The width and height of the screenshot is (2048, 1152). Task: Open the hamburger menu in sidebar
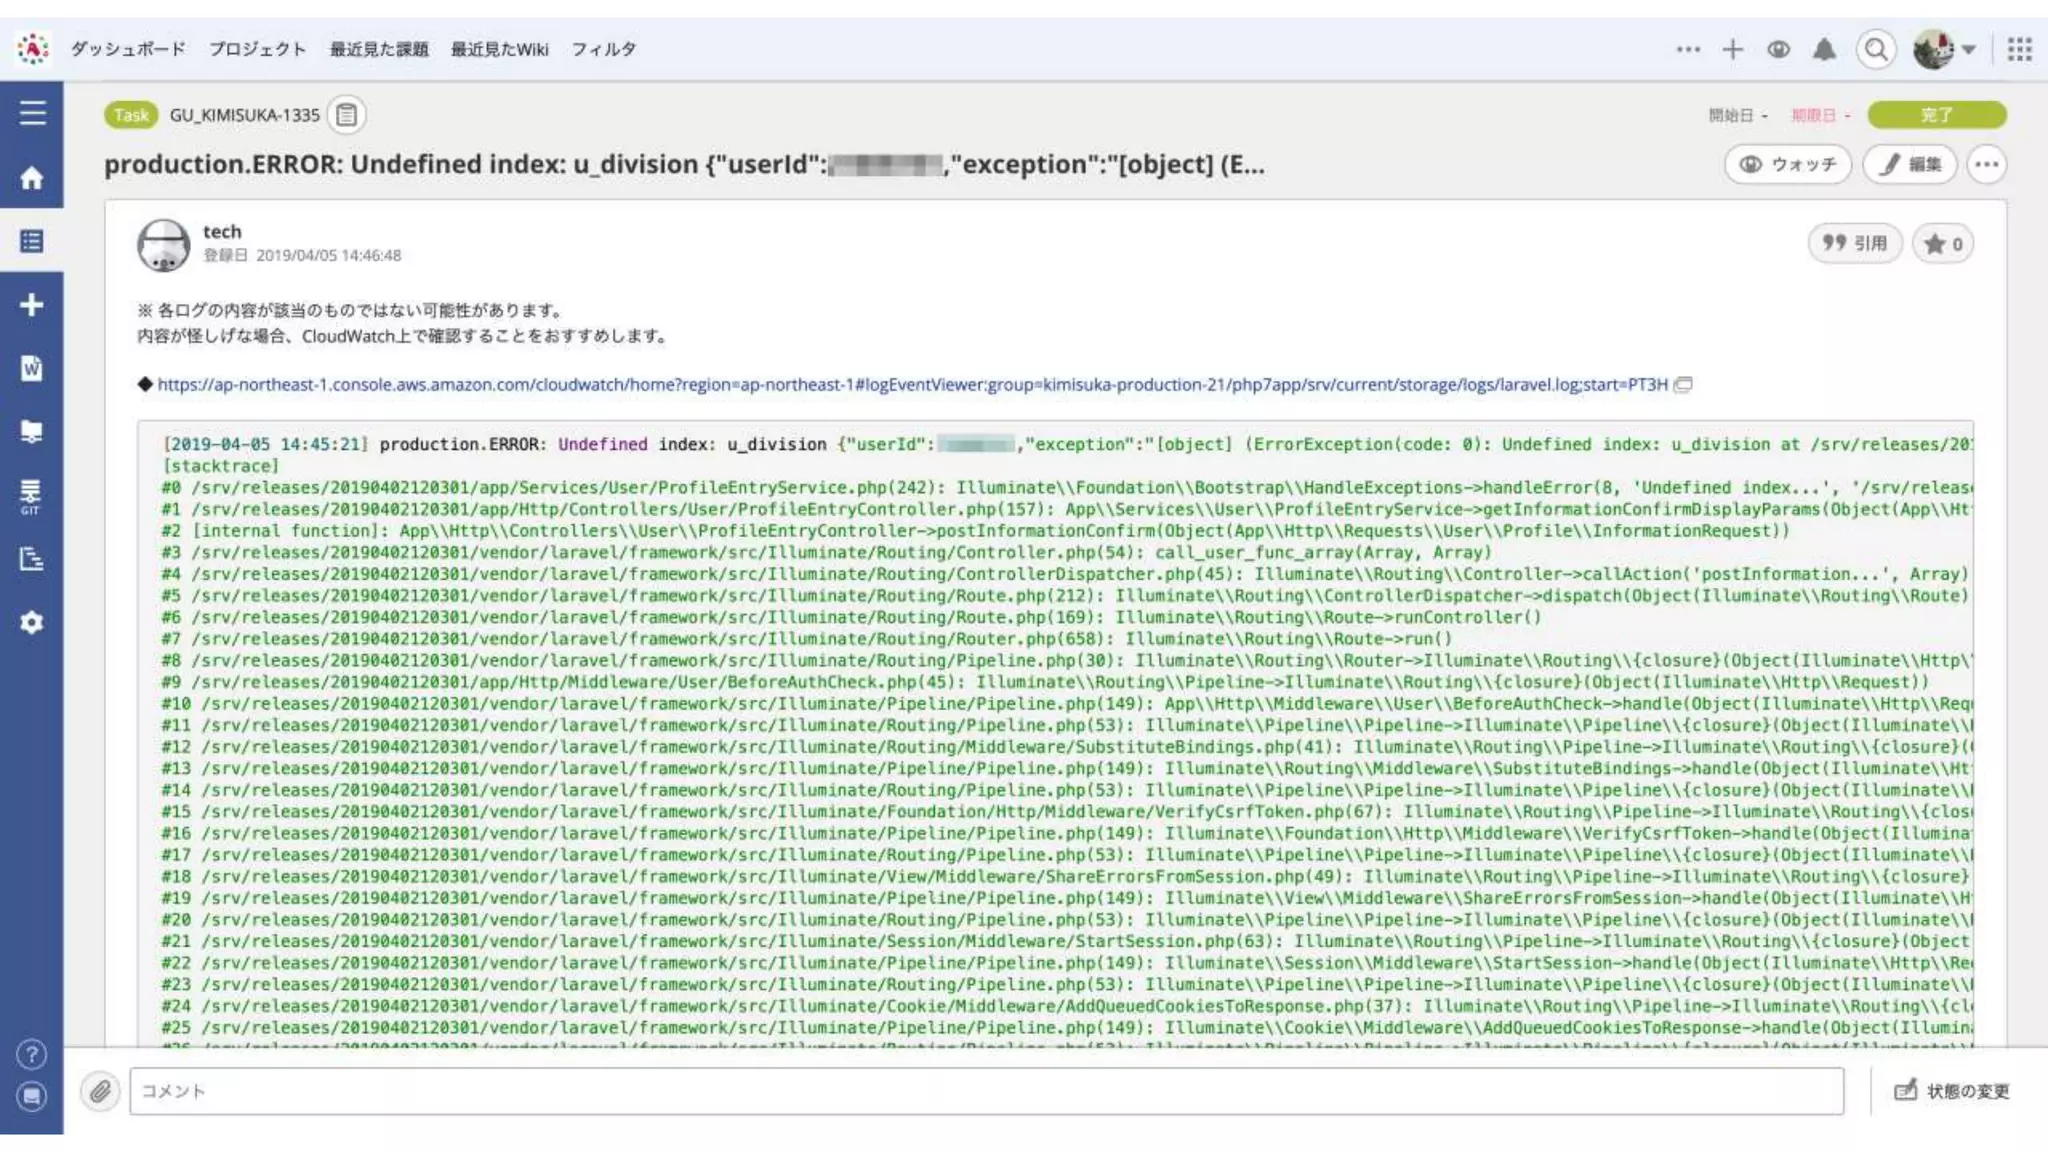(x=32, y=112)
